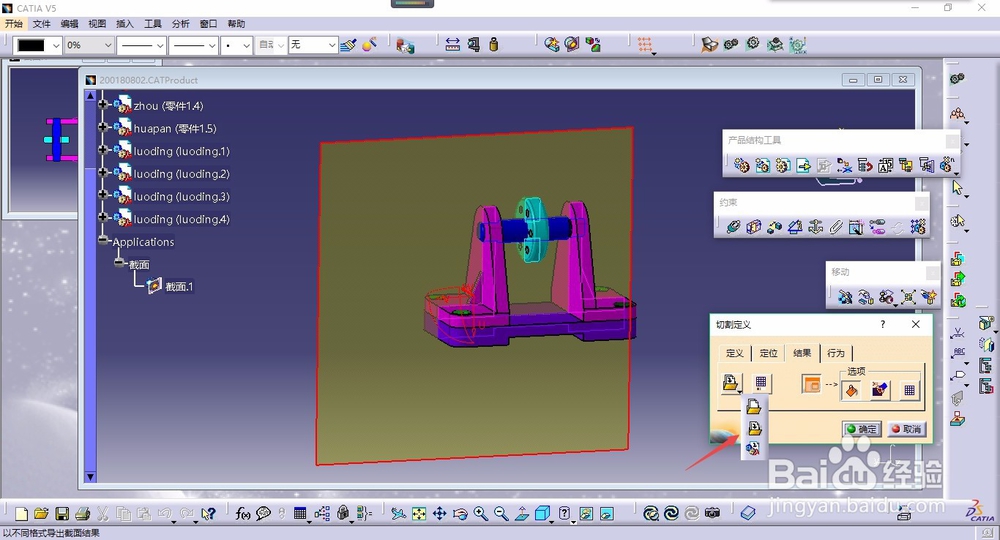1000x540 pixels.
Task: Open the 视图 menu
Action: coord(97,24)
